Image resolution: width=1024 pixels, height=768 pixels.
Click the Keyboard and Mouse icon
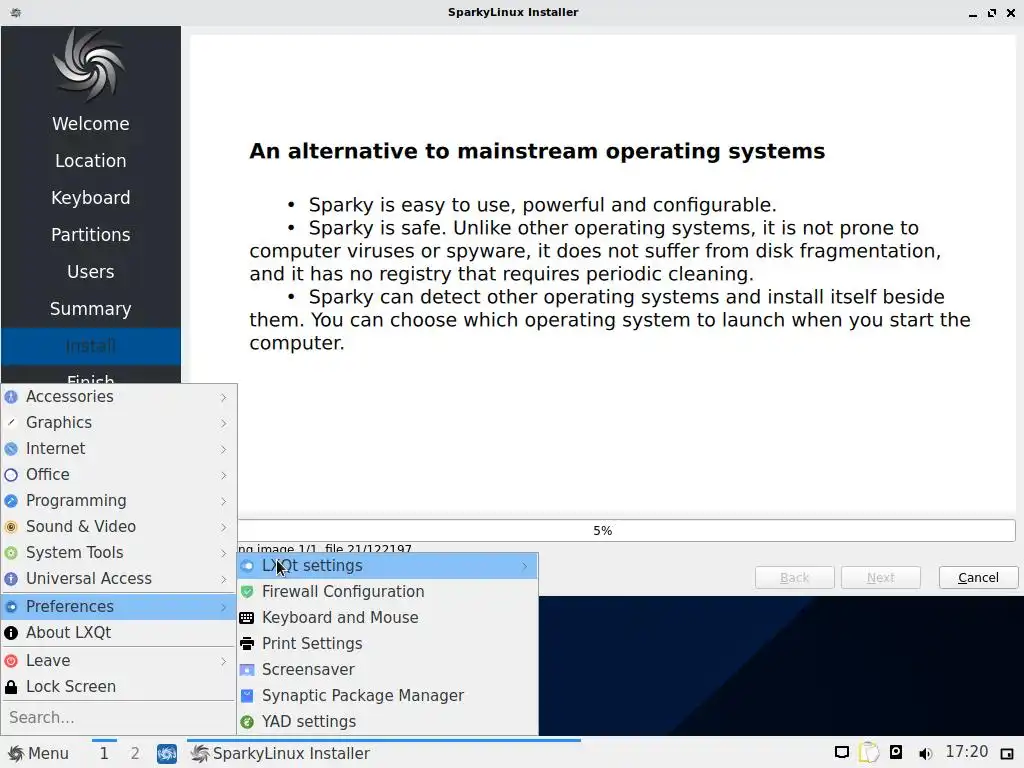coord(247,618)
